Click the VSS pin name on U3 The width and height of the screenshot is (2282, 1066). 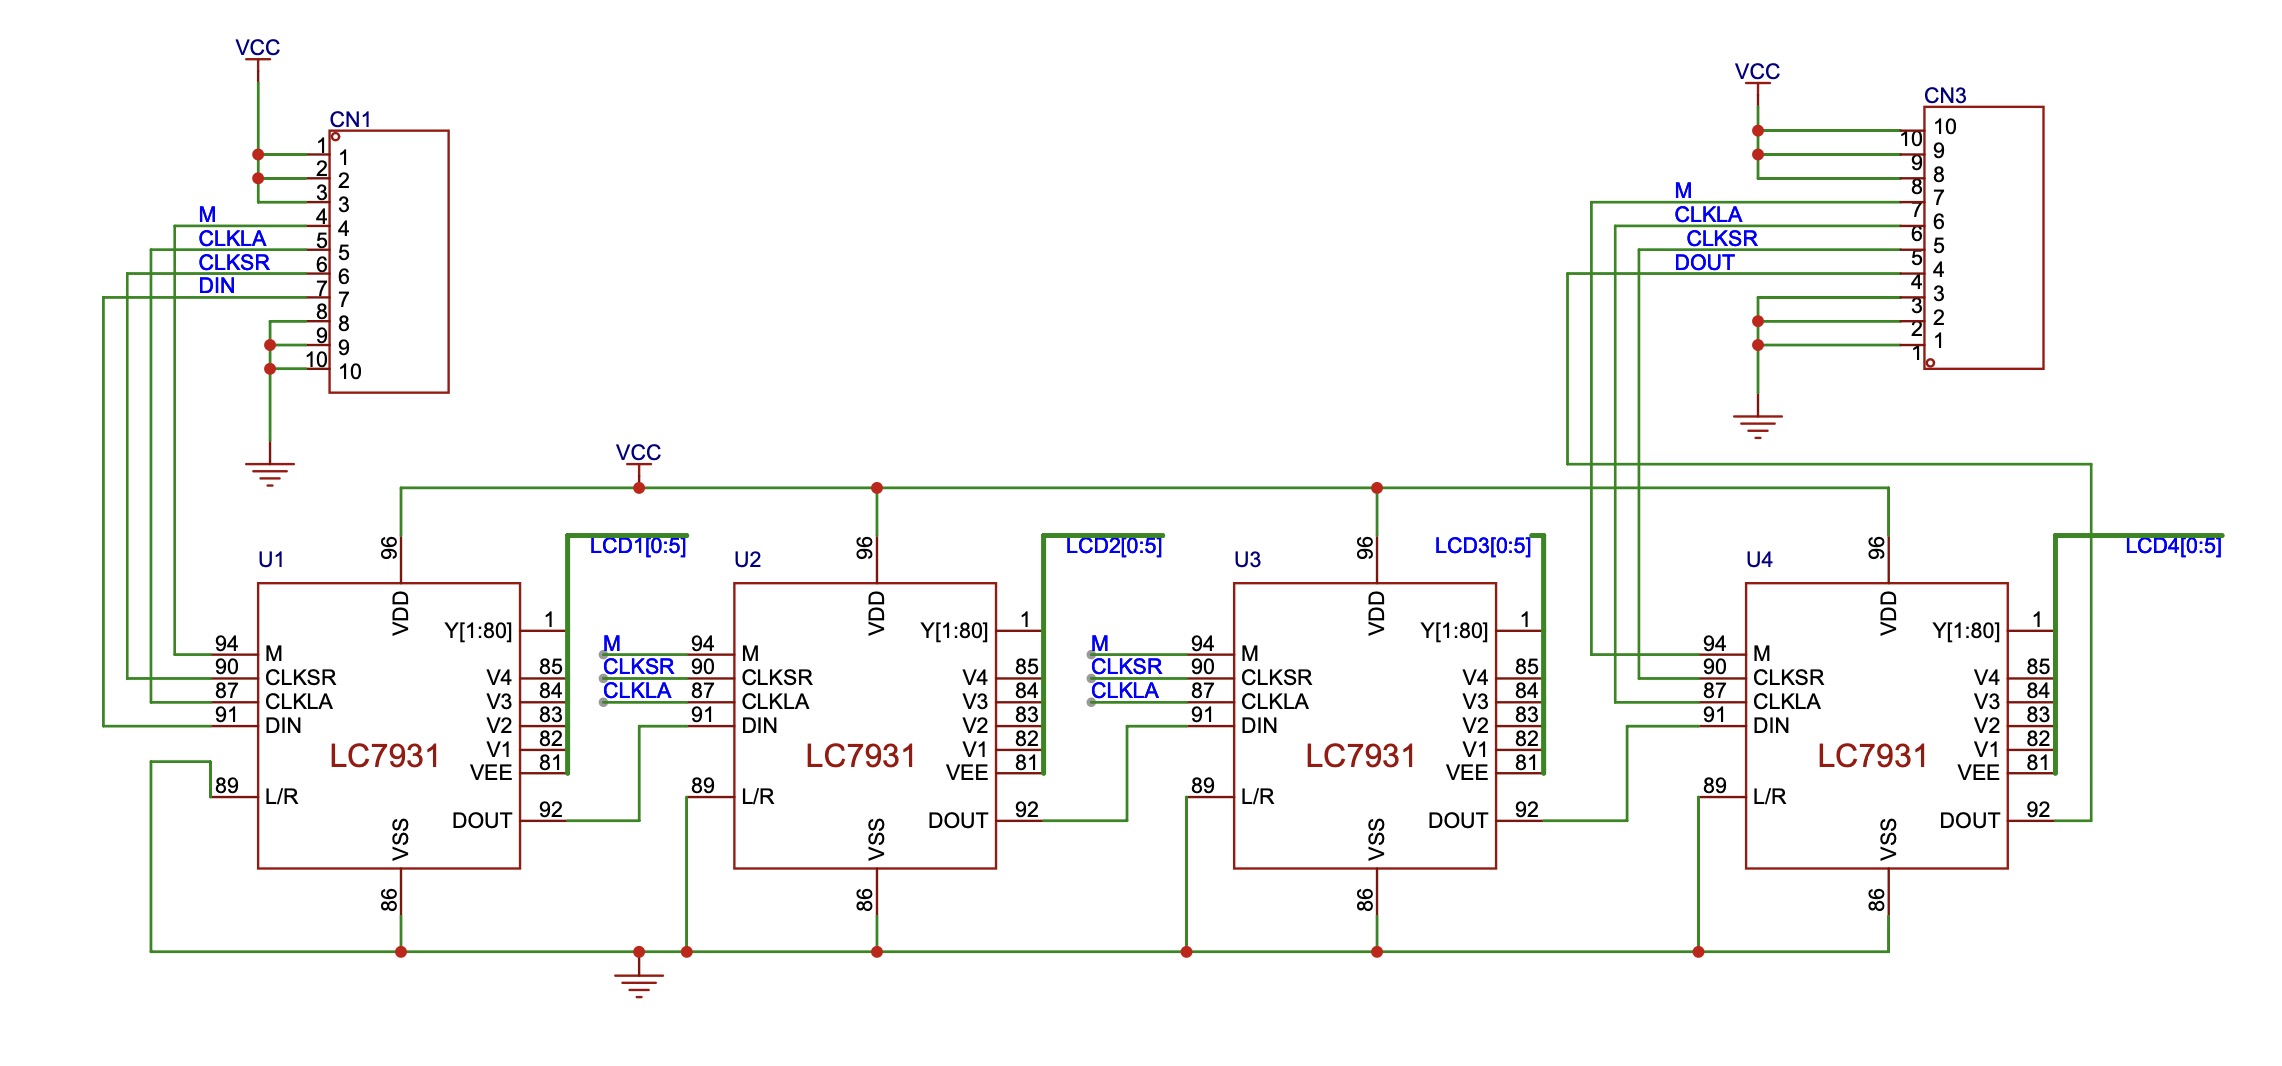pyautogui.click(x=1377, y=840)
